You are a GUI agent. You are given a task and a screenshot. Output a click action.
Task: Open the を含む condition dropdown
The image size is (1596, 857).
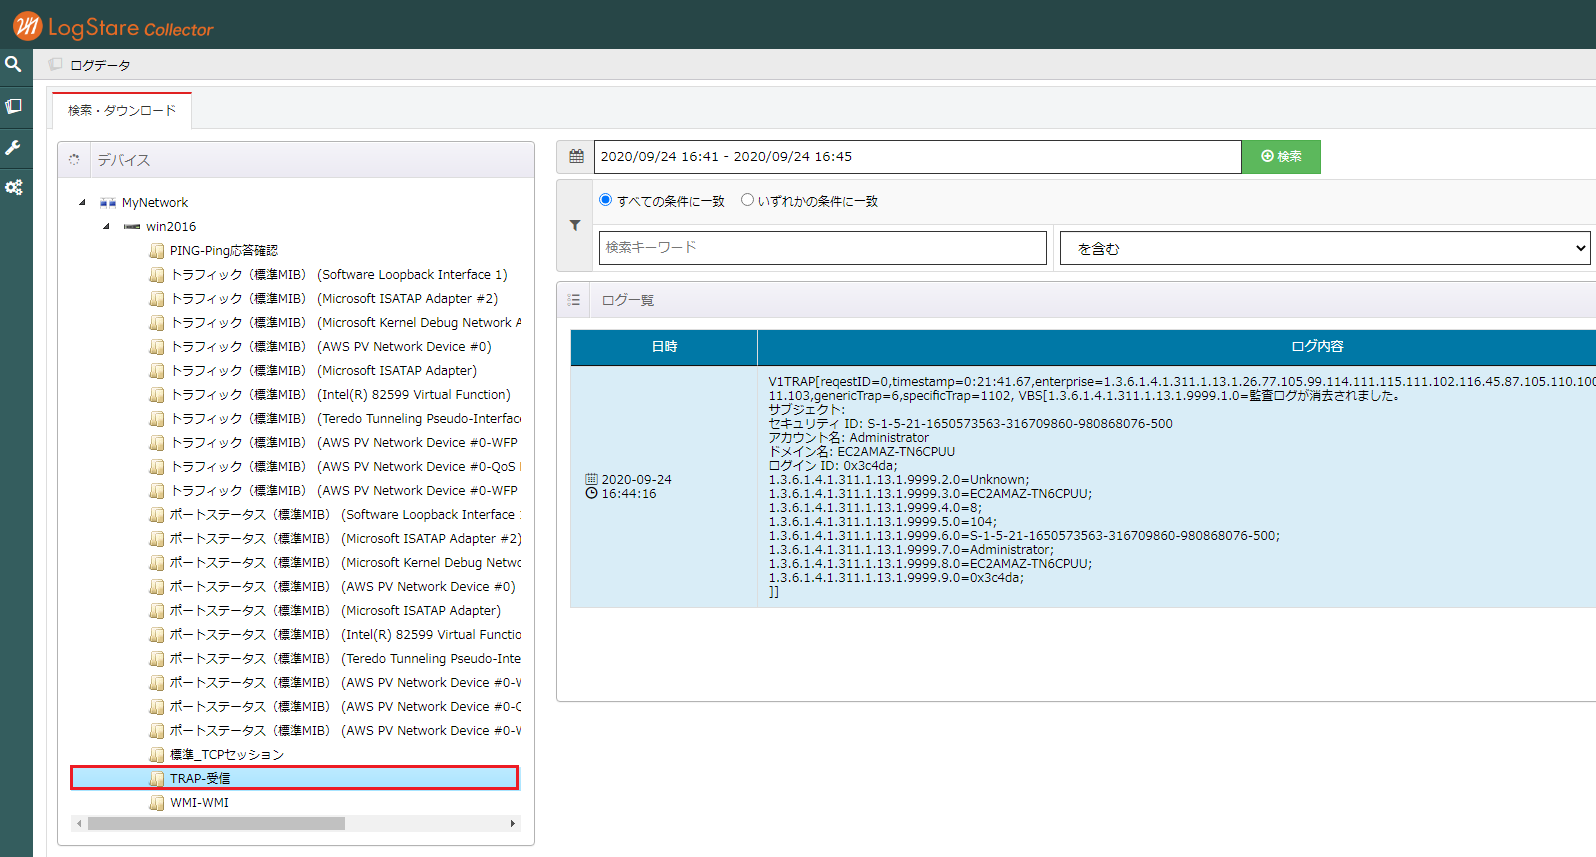point(1325,248)
